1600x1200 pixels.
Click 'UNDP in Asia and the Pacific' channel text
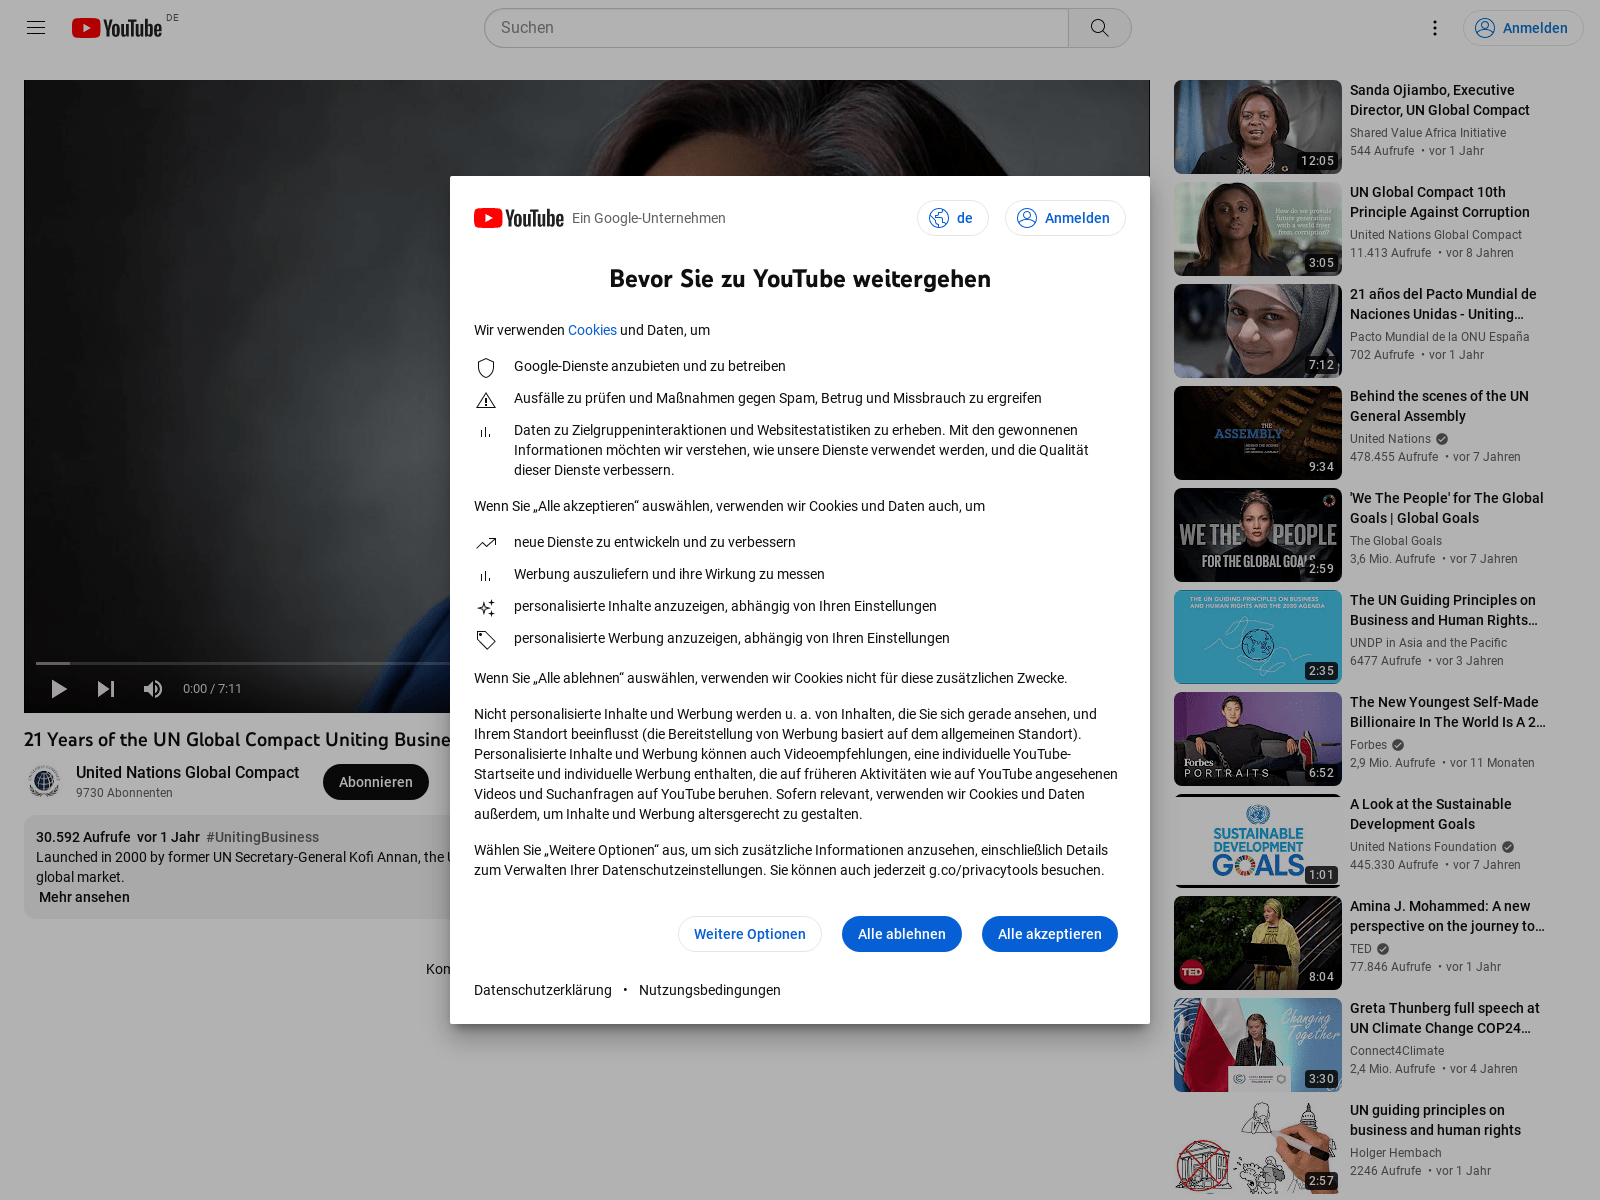[x=1428, y=643]
